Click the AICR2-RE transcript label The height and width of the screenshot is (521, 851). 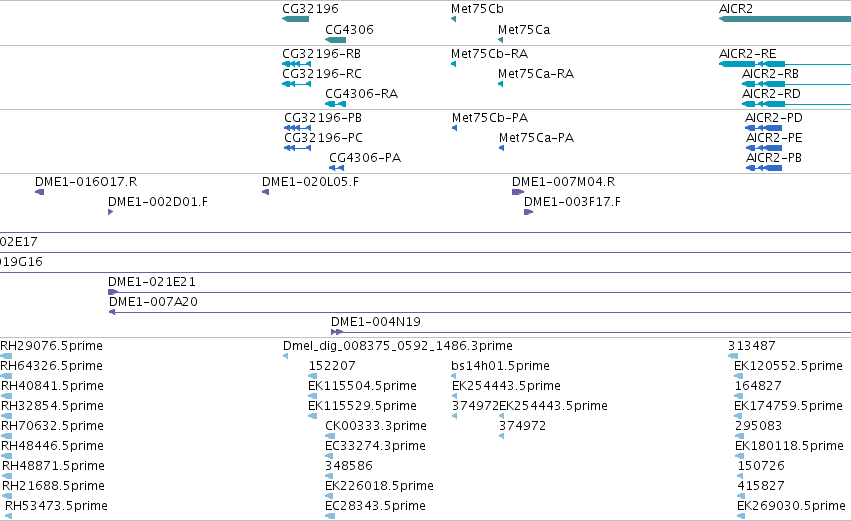click(x=747, y=53)
